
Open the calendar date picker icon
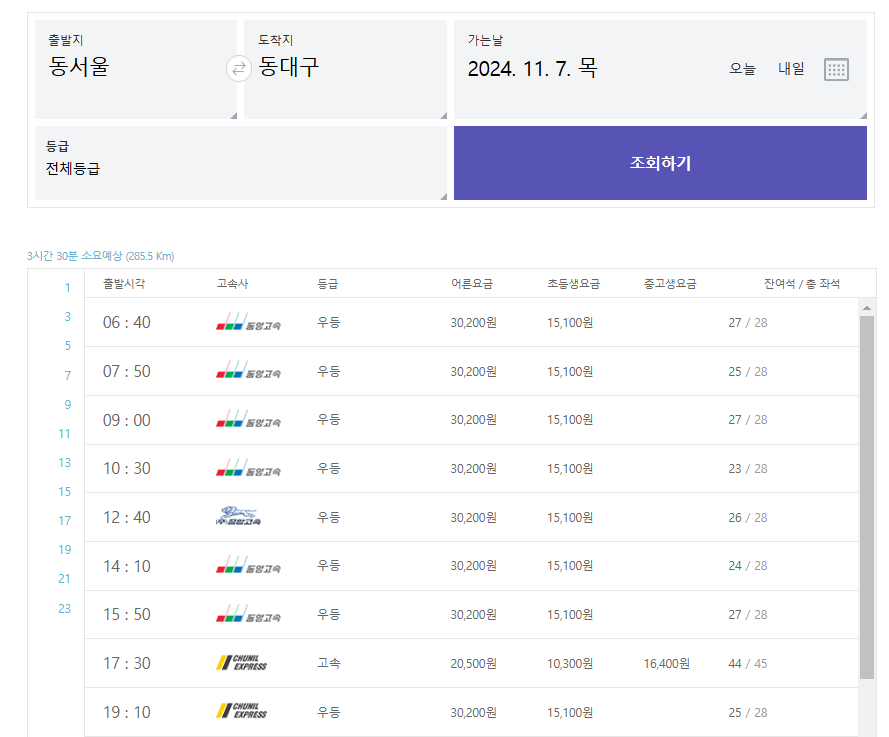(836, 70)
